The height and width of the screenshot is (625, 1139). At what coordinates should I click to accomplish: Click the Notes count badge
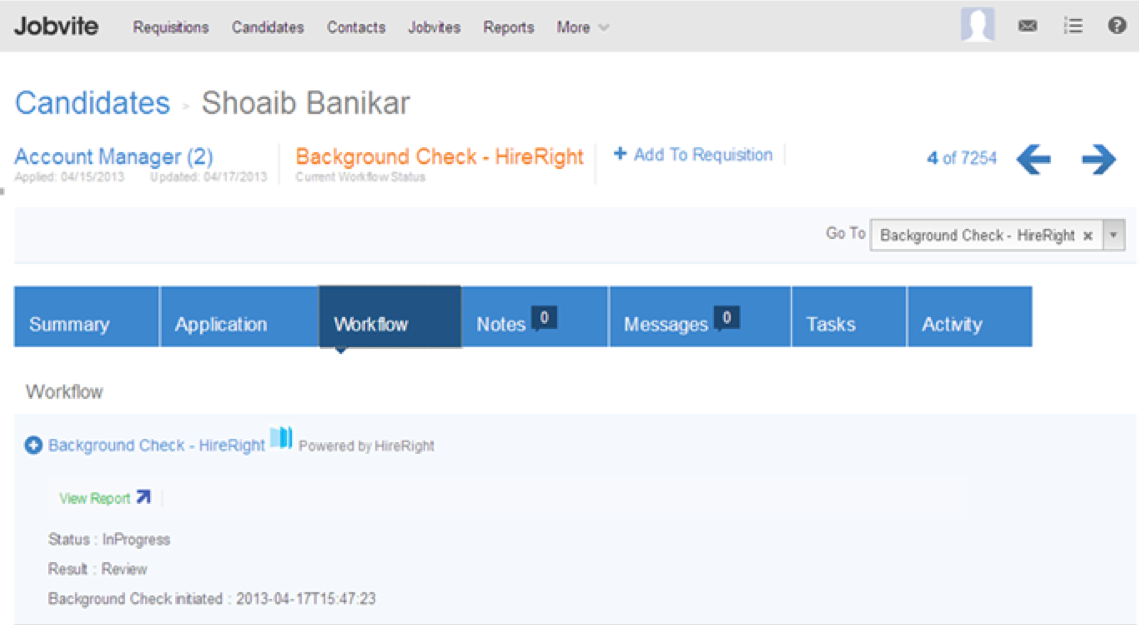544,318
